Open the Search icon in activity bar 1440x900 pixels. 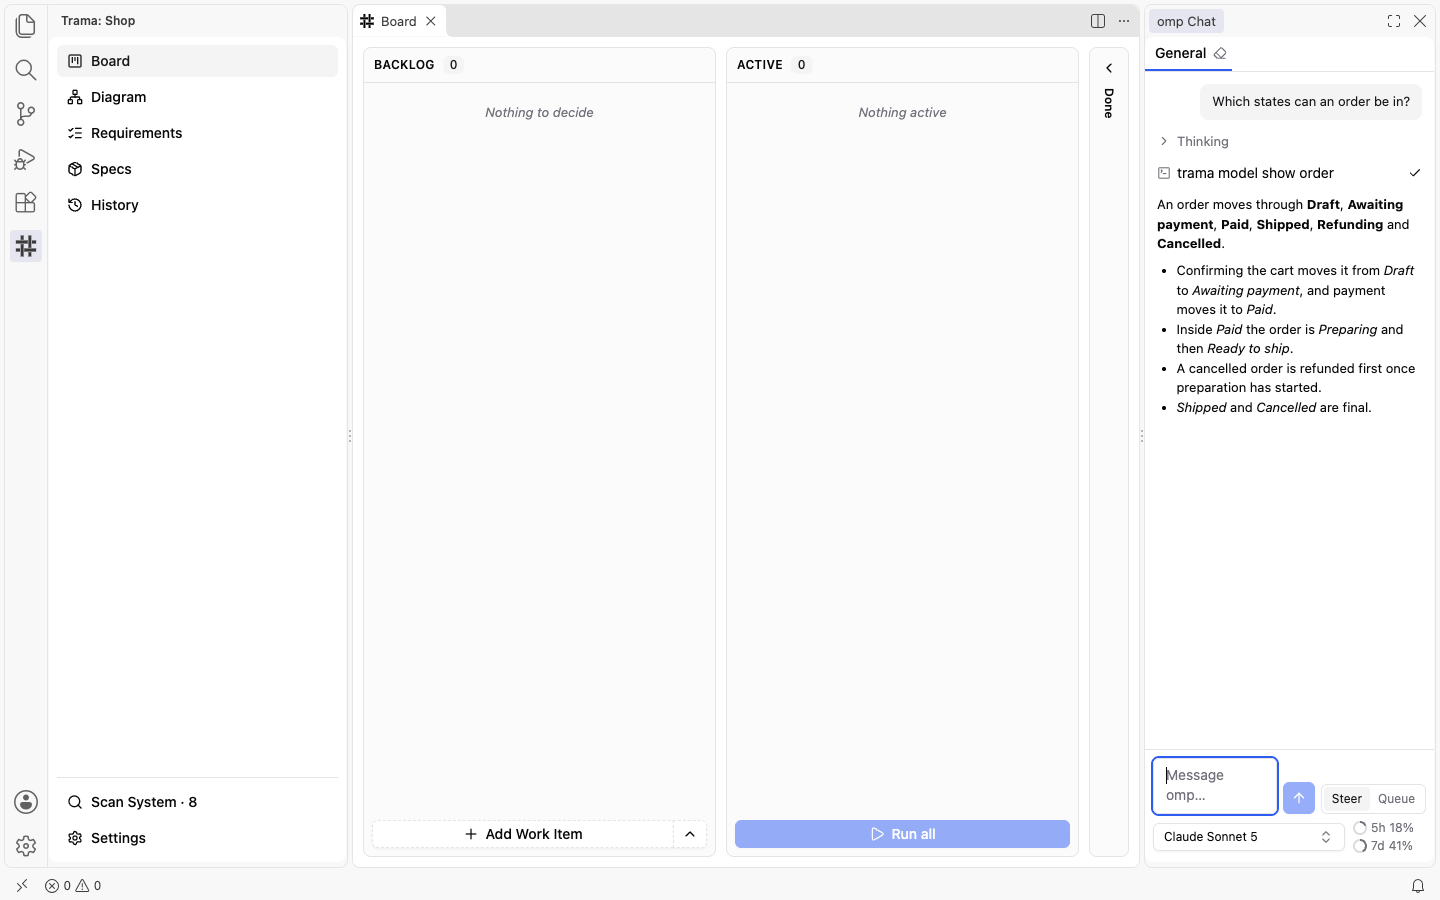26,69
